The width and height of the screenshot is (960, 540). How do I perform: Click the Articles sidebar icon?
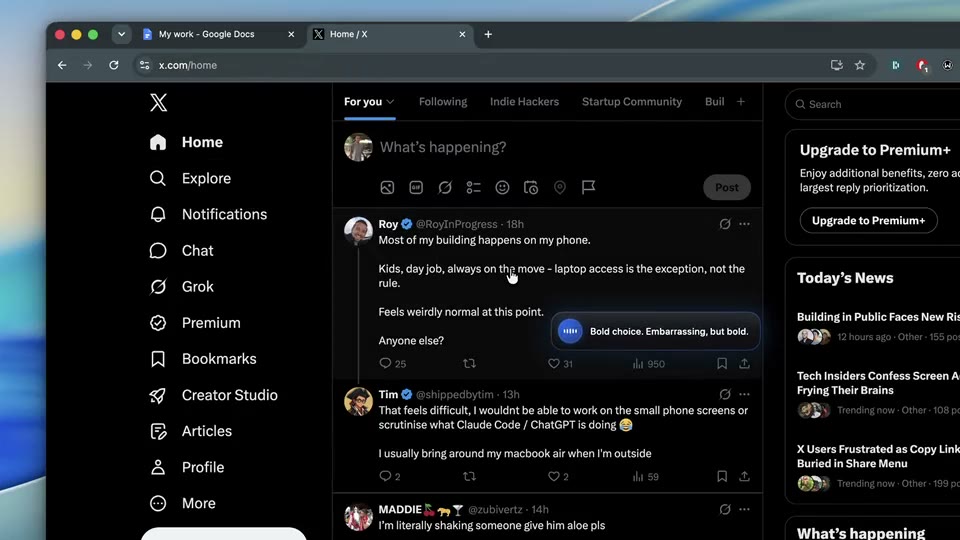point(158,431)
